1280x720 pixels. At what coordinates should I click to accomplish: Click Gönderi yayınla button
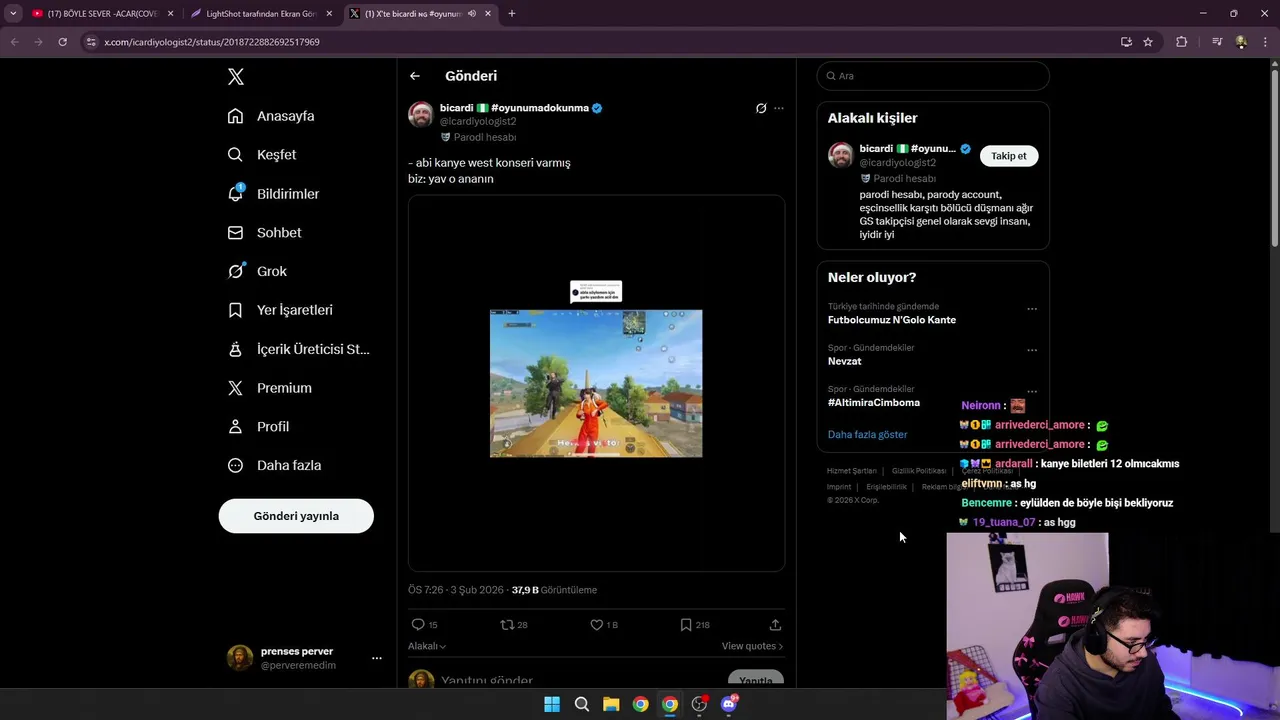coord(296,516)
